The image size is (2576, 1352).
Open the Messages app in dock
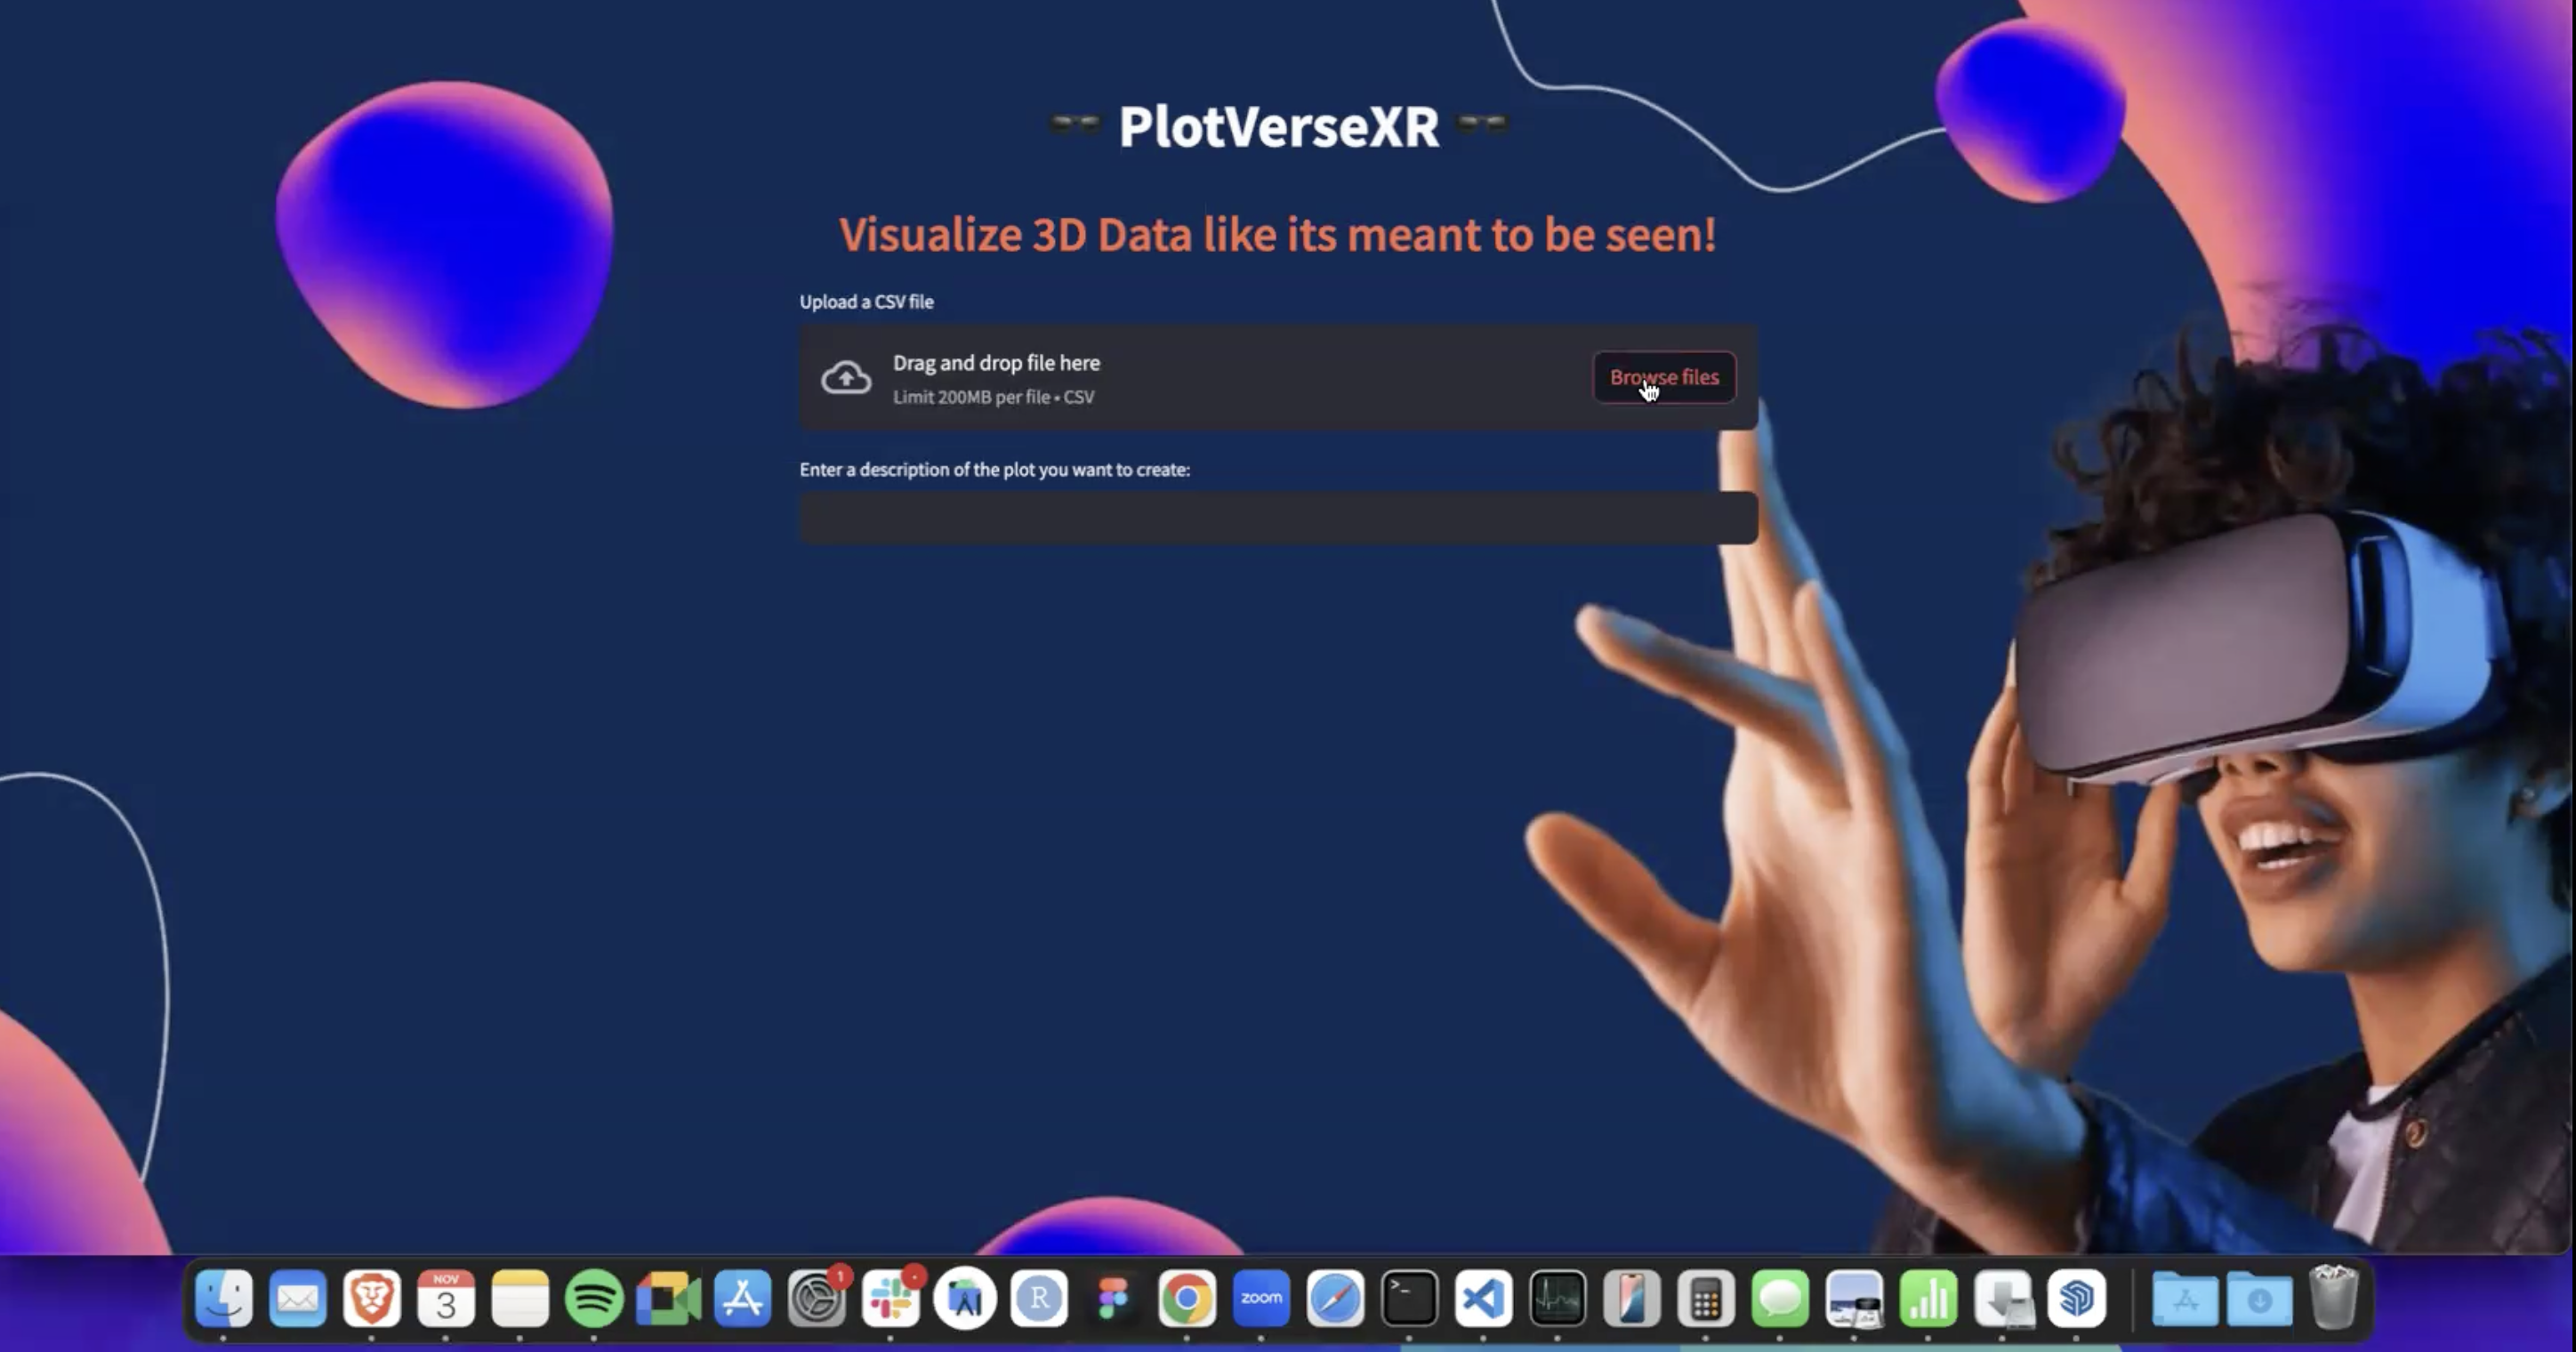tap(1780, 1298)
